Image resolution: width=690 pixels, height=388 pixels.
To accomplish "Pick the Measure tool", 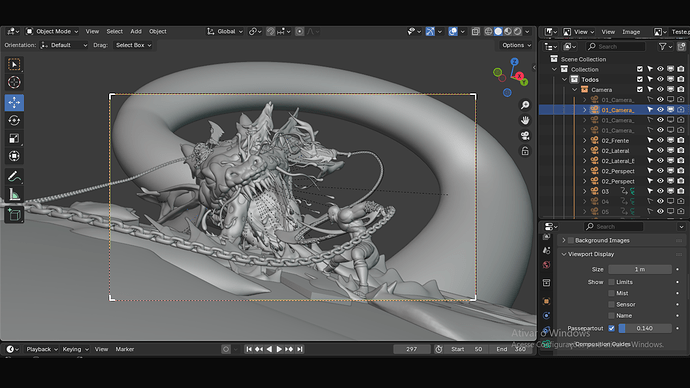I will (14, 194).
